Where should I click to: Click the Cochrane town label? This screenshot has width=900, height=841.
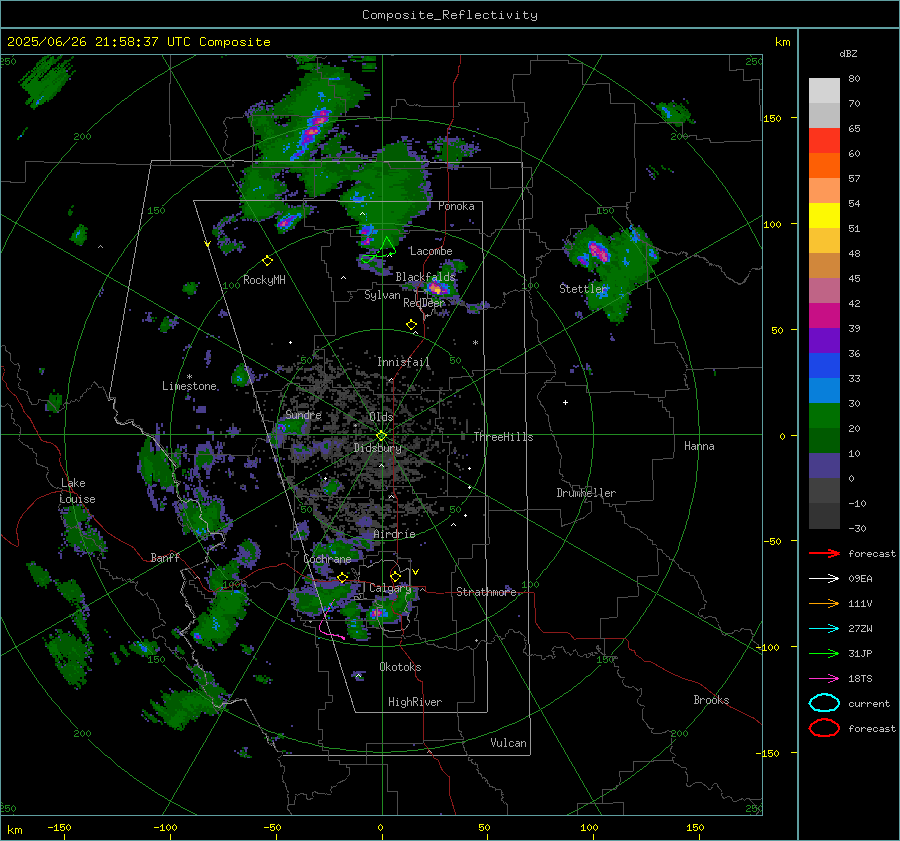tap(327, 559)
